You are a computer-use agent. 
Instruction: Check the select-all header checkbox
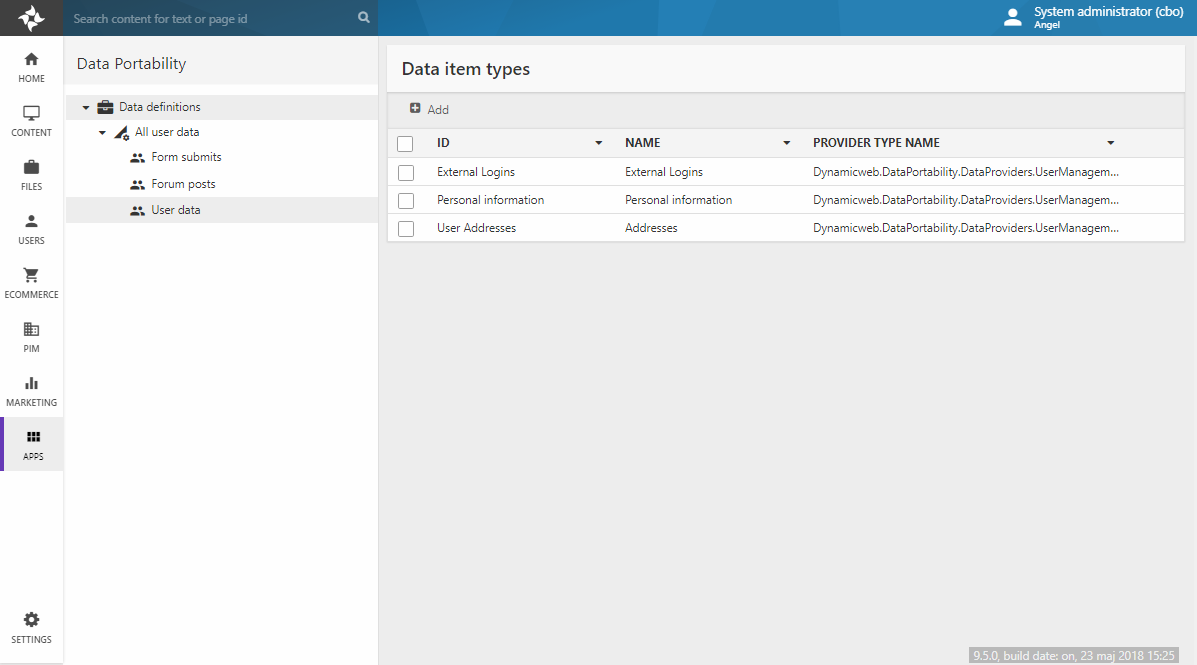click(x=405, y=144)
